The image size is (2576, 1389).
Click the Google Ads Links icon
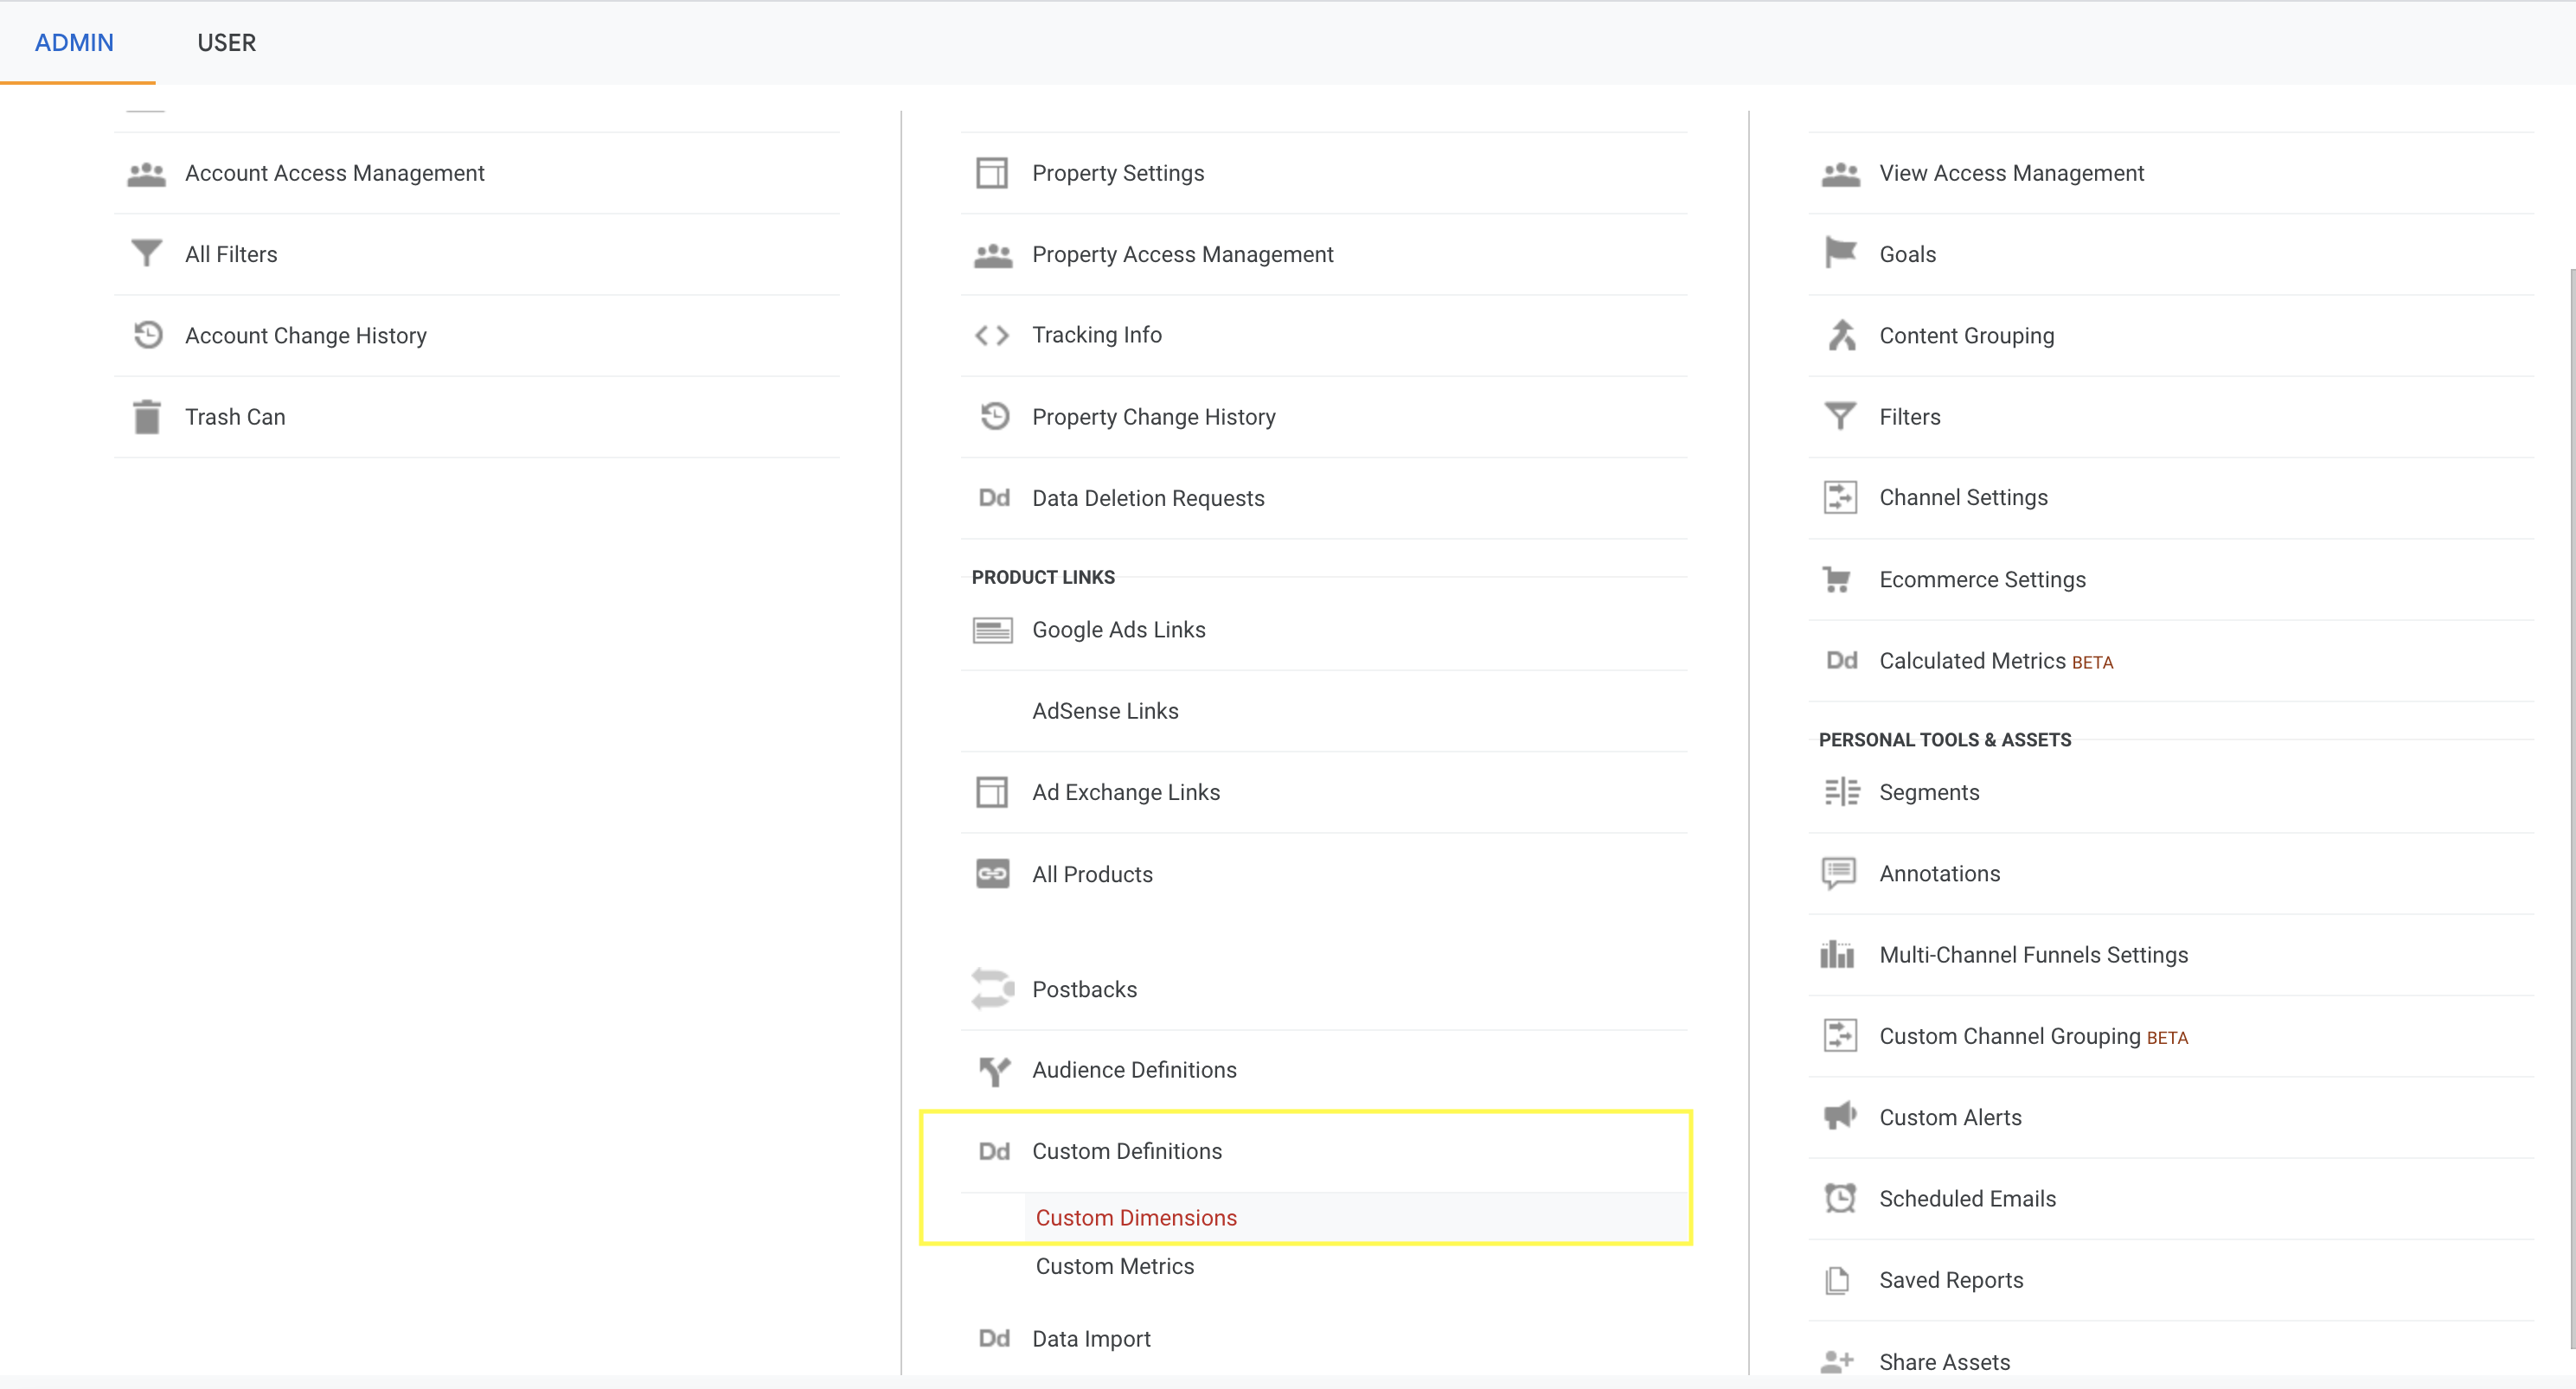[x=992, y=630]
